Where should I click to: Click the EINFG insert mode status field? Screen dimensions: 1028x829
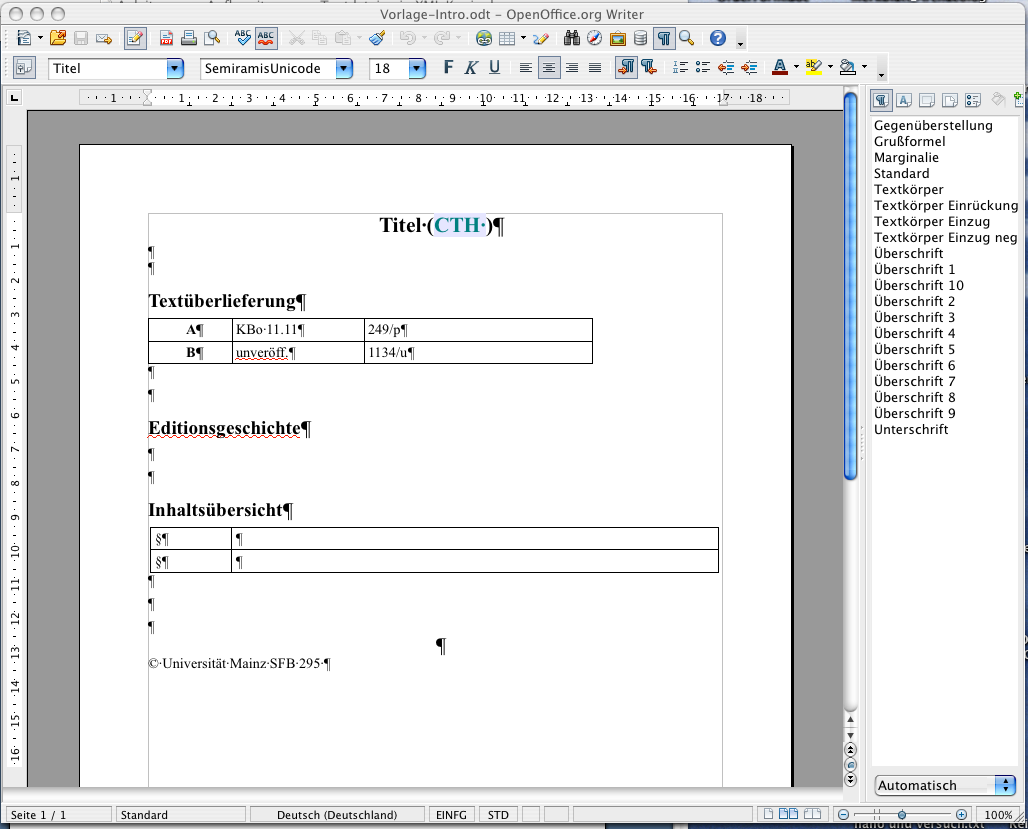click(451, 815)
